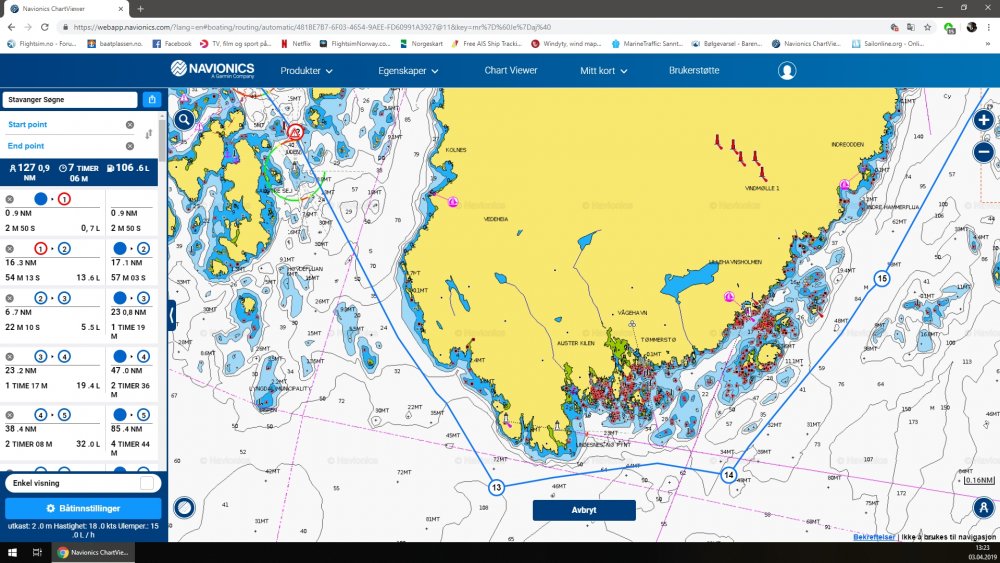Click the Avbryt button
This screenshot has height=563, width=1000.
pos(584,510)
